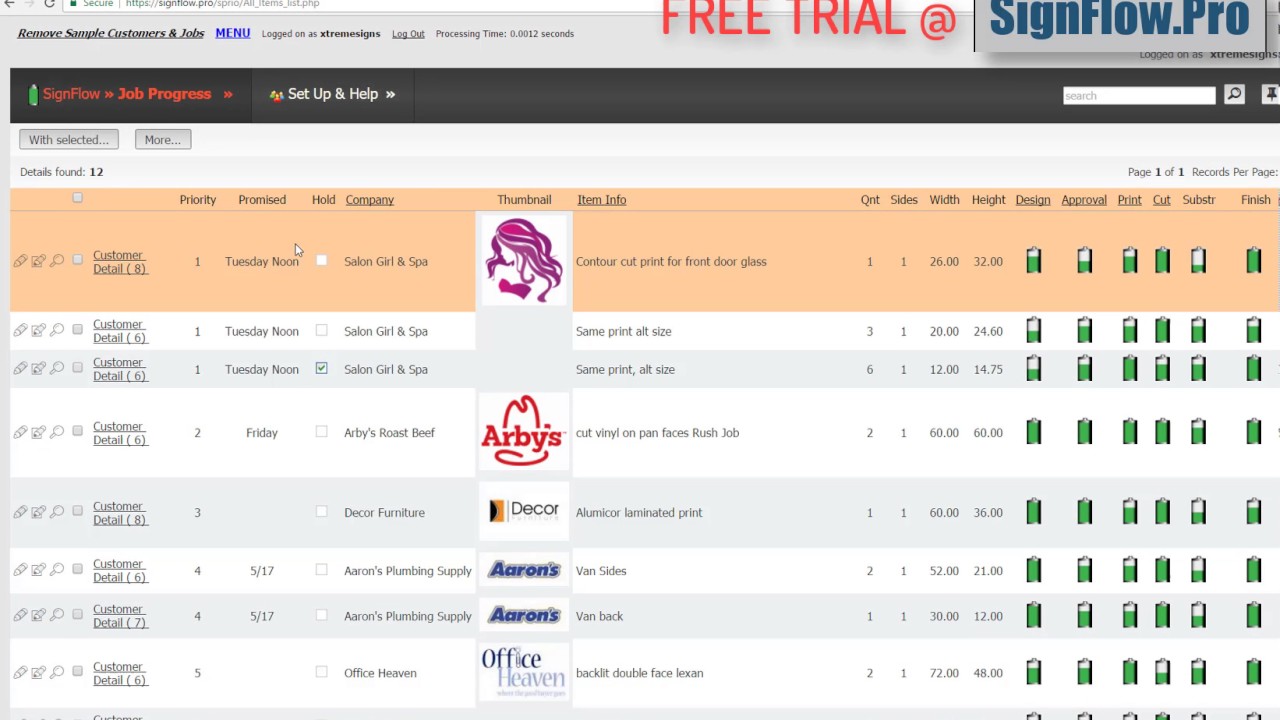This screenshot has height=720, width=1280.
Task: Click pencil edit icon in Contour cut print row
Action: coord(20,261)
